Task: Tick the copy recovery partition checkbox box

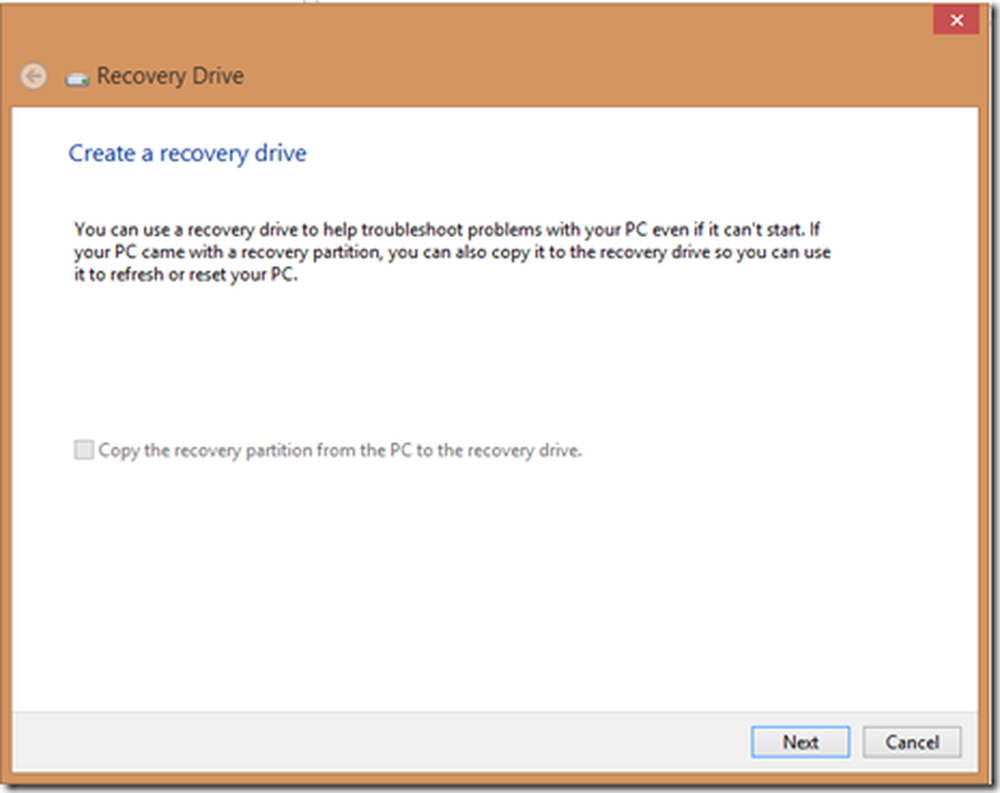Action: pos(84,451)
